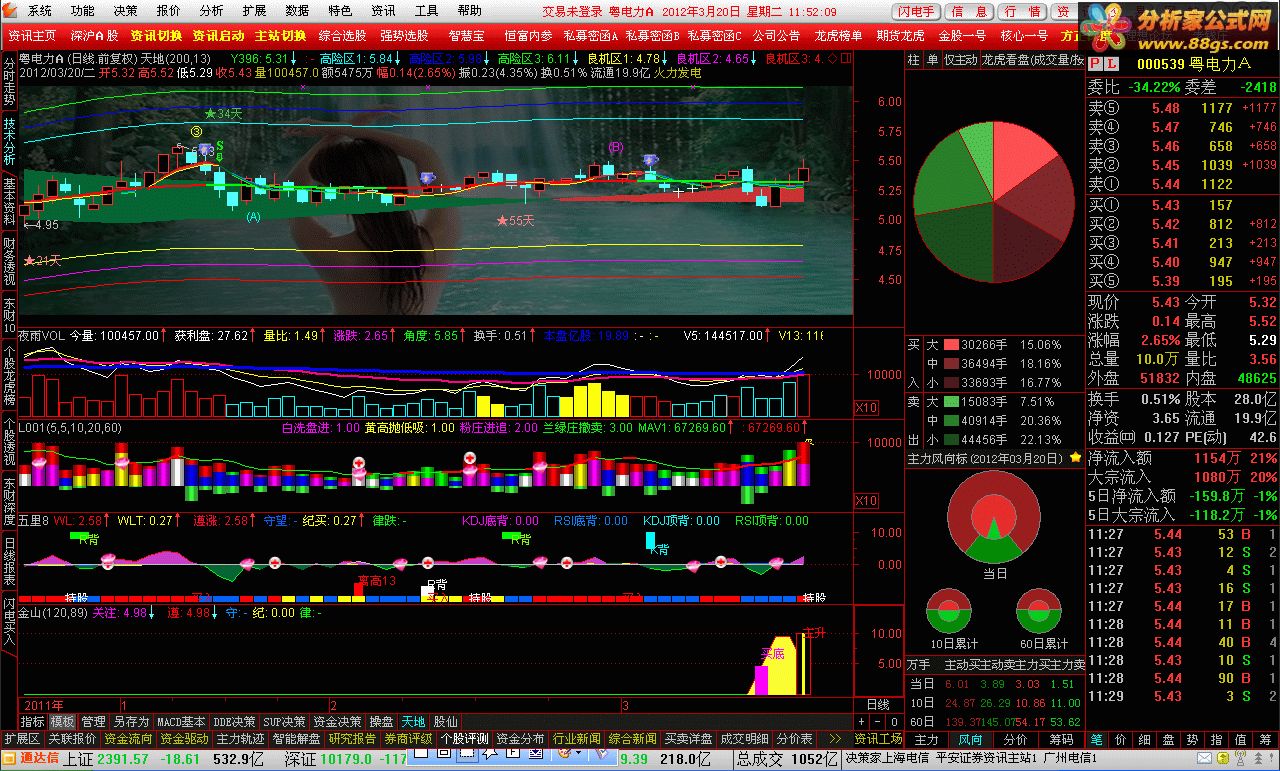Click the P icon beside stock code 000539
Image resolution: width=1280 pixels, height=771 pixels.
coord(1093,63)
